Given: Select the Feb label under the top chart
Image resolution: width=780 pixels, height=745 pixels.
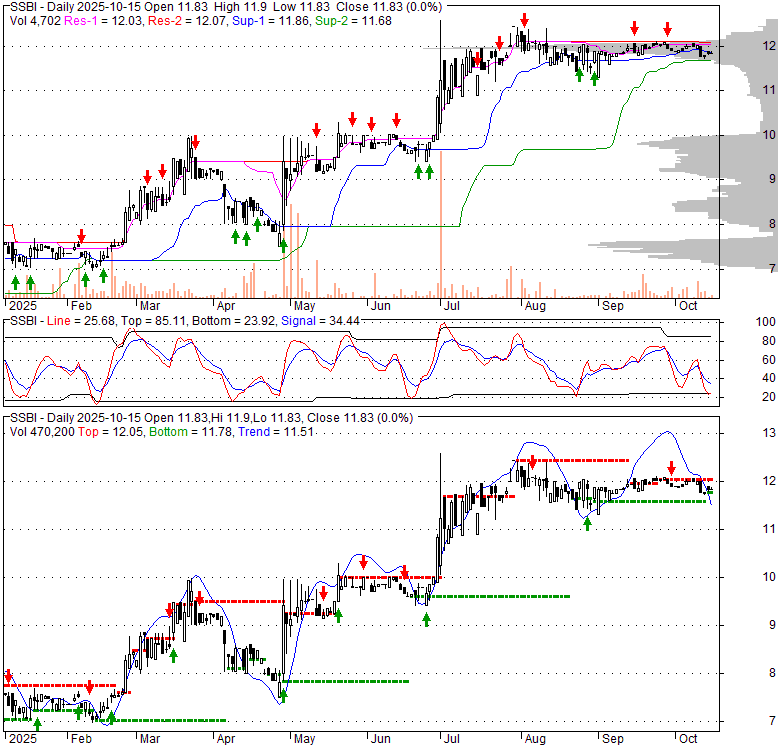Looking at the screenshot, I should coord(81,305).
